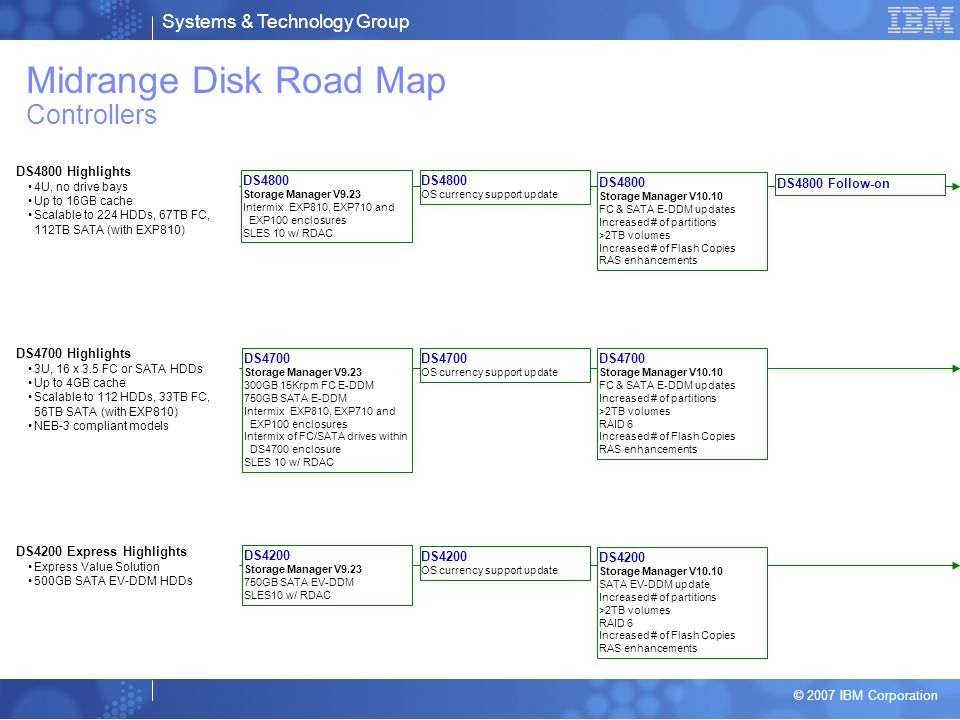This screenshot has width=960, height=720.
Task: Click 'FC & SATA E-DDM updates' in the DS4800 box
Action: (x=667, y=209)
